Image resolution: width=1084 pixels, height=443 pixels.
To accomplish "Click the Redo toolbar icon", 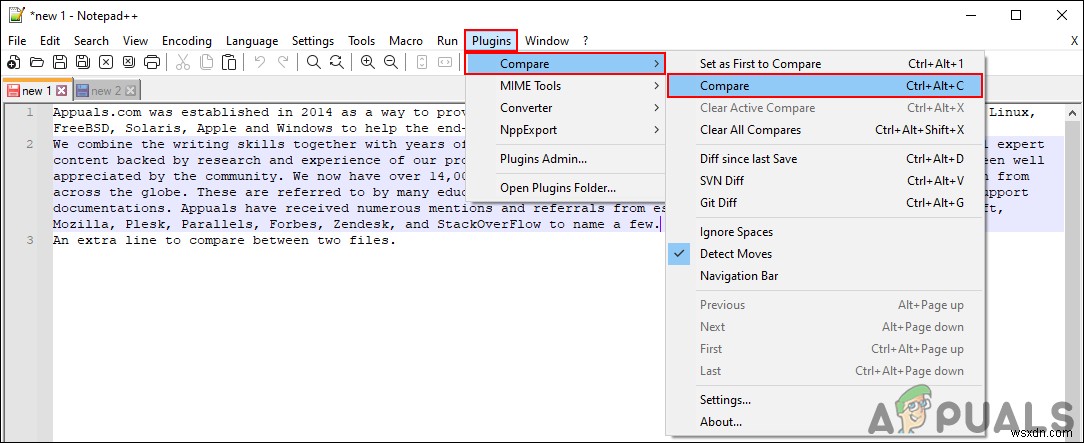I will [x=283, y=63].
